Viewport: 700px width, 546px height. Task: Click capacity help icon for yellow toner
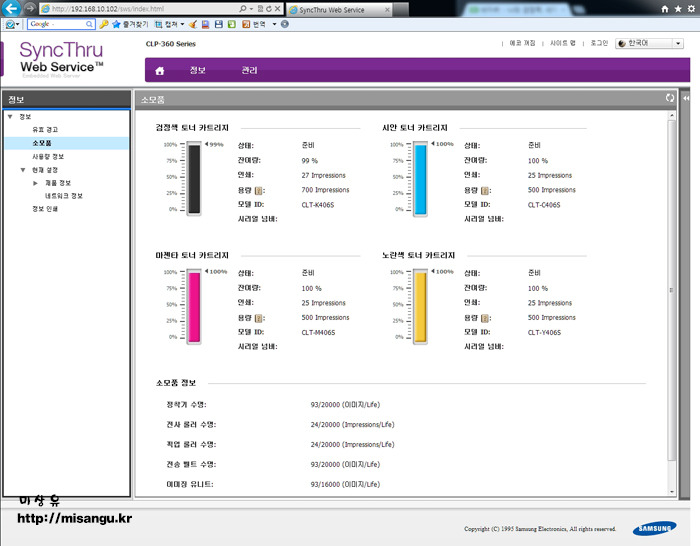point(485,318)
